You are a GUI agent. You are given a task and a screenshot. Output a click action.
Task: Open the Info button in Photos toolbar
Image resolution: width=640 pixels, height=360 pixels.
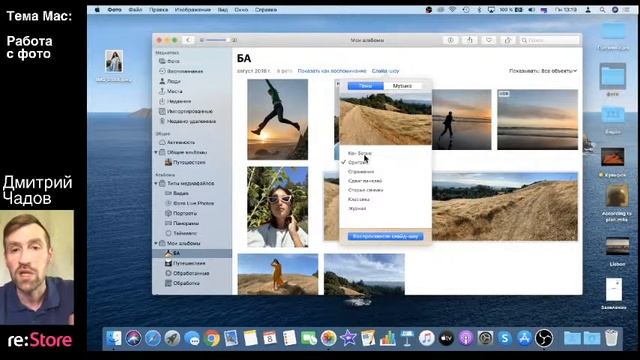(x=451, y=40)
